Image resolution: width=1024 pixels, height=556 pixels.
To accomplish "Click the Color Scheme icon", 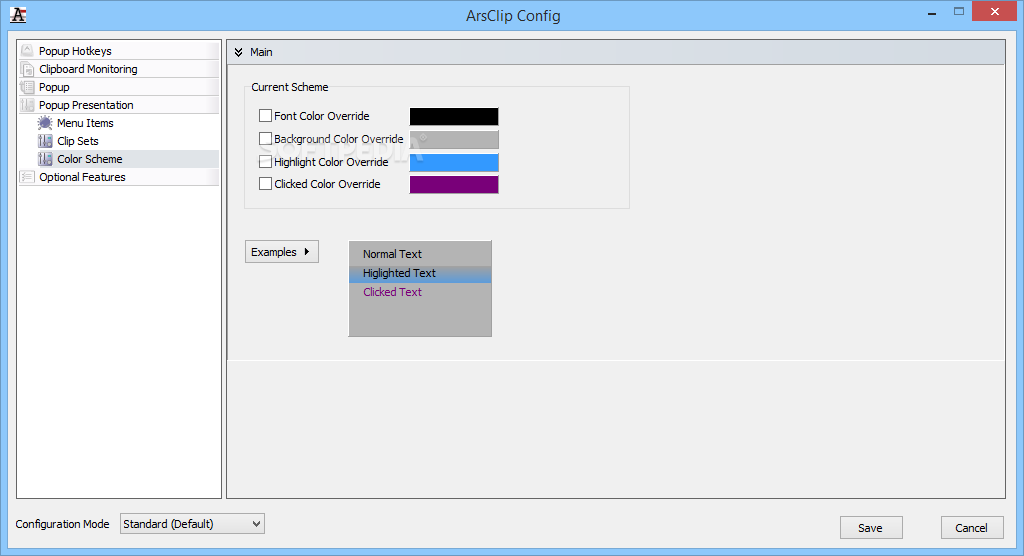I will (45, 159).
